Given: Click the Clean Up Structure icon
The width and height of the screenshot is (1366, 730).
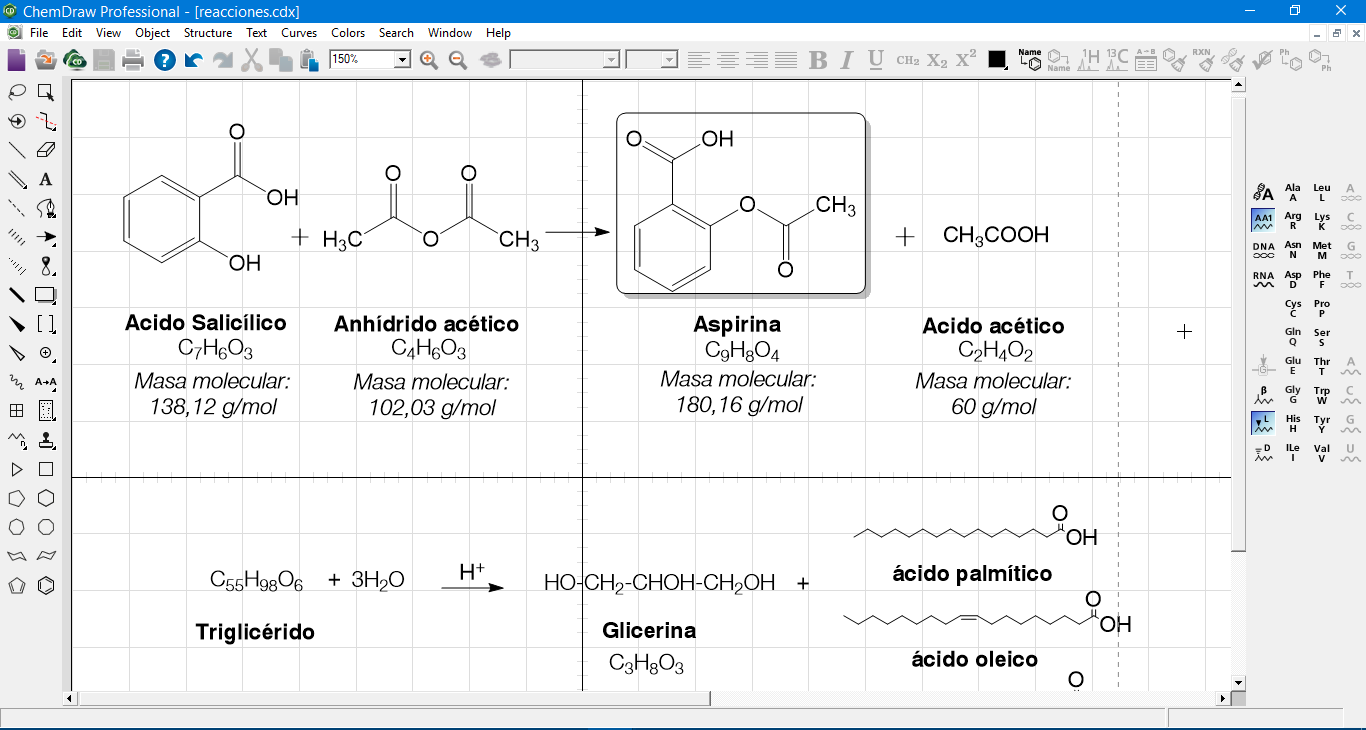Looking at the screenshot, I should [1175, 60].
